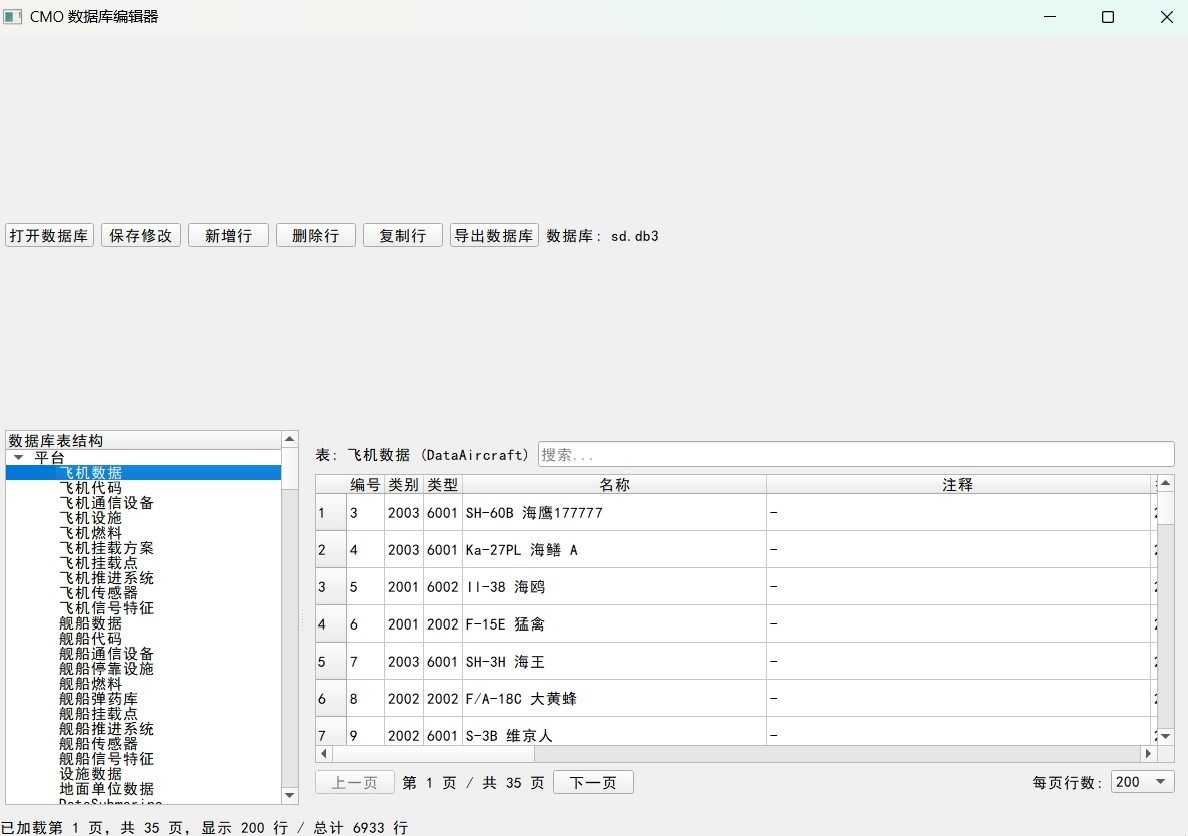Select the F-15E 猛禽 name cell
Image resolution: width=1188 pixels, height=836 pixels.
point(614,624)
